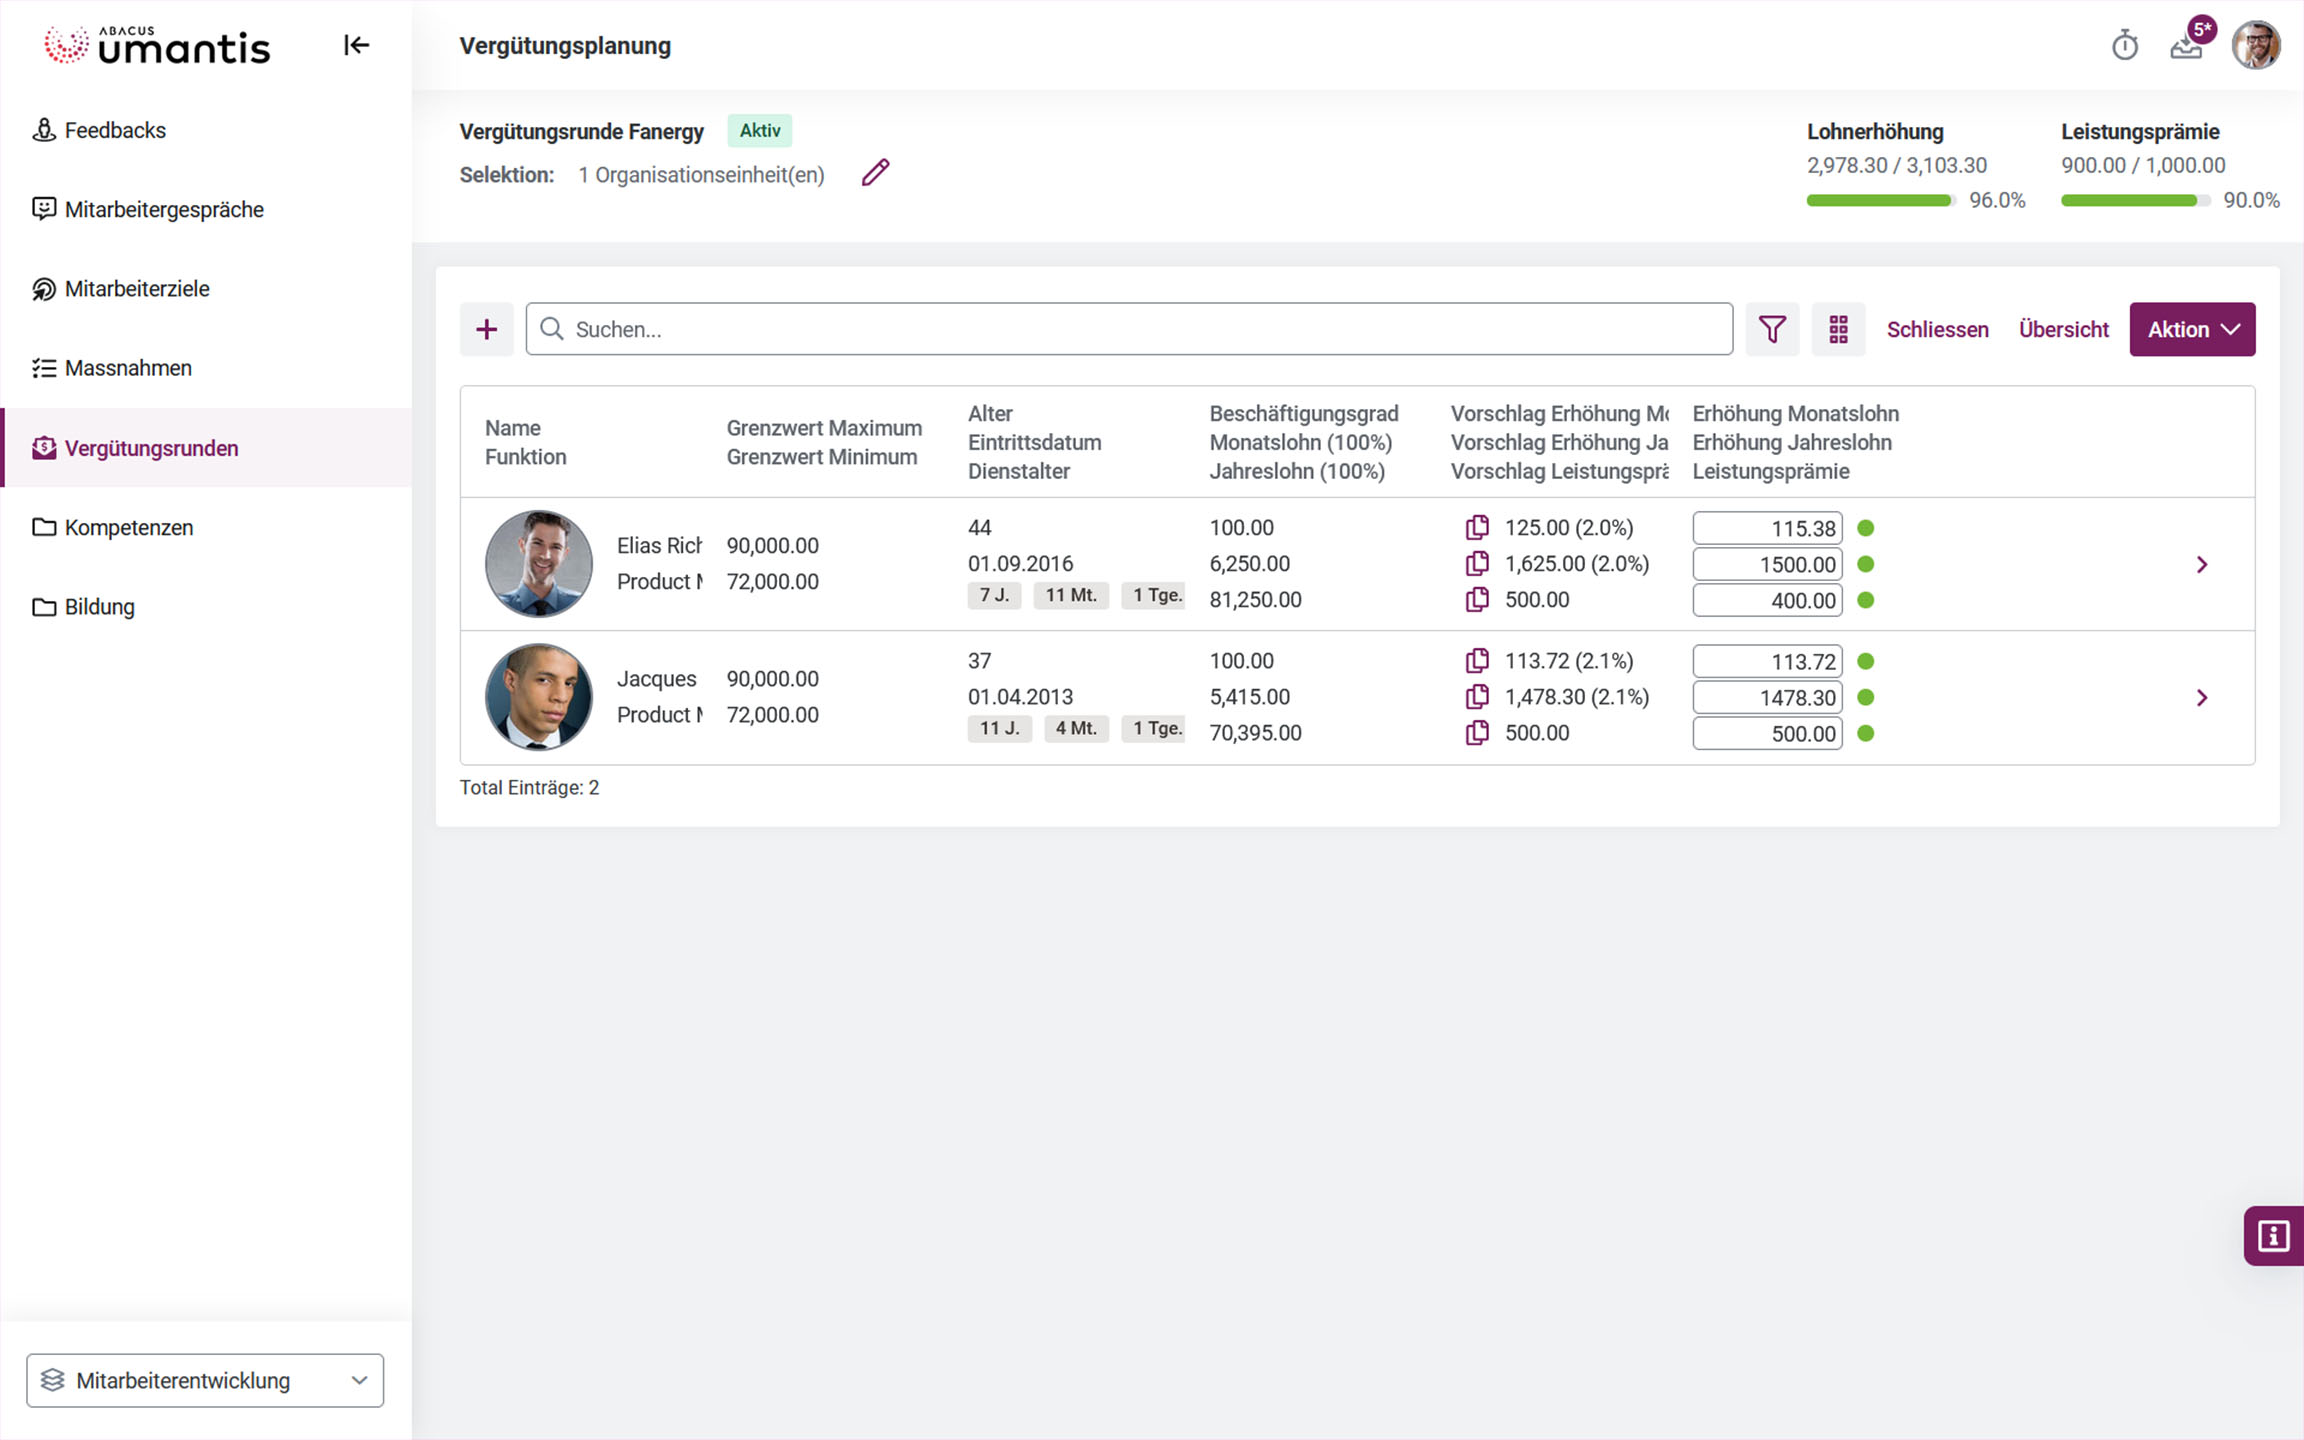
Task: Click the Schliessen link
Action: 1937,329
